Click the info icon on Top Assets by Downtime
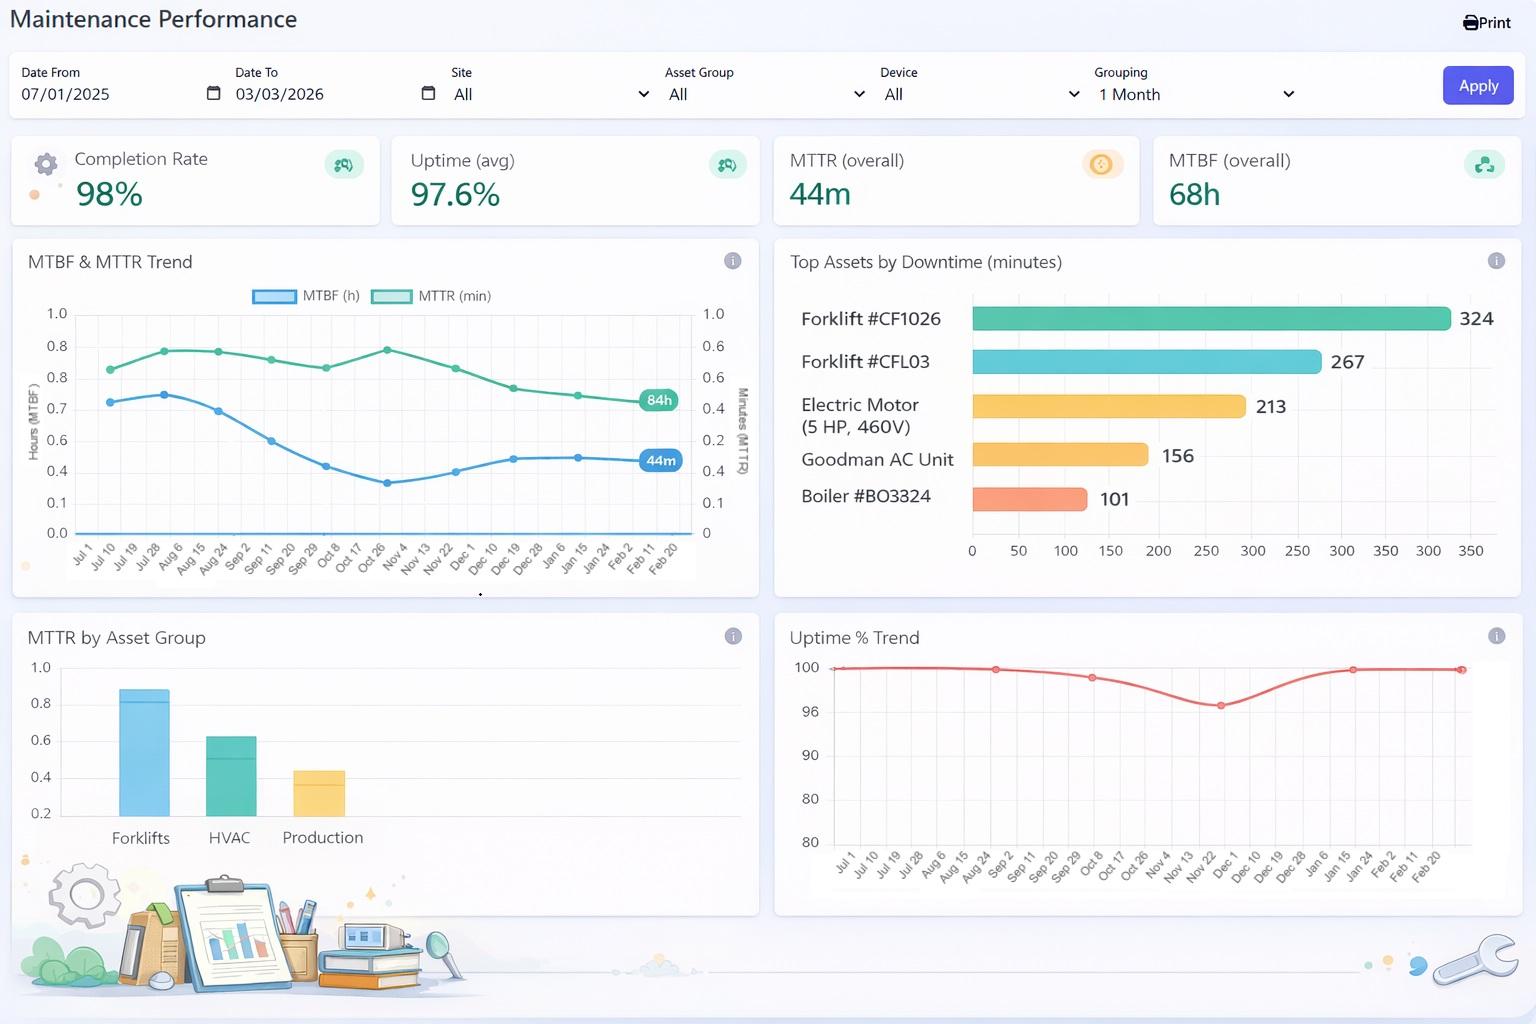The width and height of the screenshot is (1536, 1024). (x=1497, y=259)
